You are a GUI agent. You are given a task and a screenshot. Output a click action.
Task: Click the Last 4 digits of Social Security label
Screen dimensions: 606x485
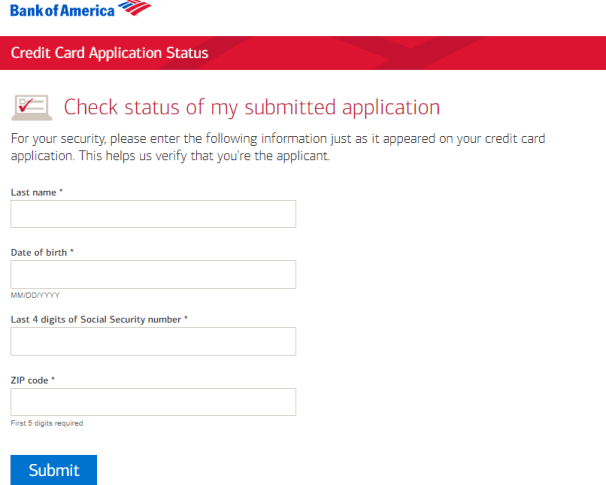tap(96, 320)
